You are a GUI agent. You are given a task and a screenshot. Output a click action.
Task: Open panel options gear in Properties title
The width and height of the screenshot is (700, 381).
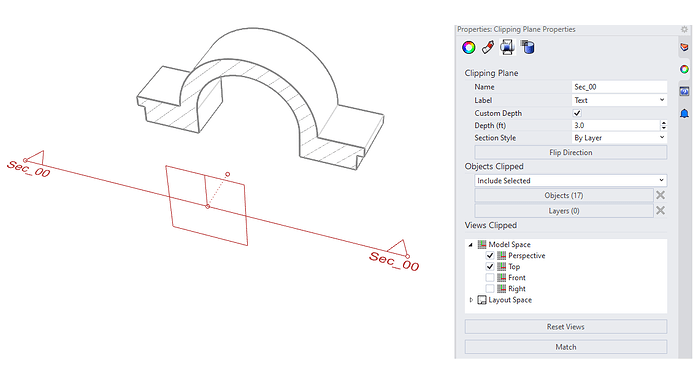684,29
